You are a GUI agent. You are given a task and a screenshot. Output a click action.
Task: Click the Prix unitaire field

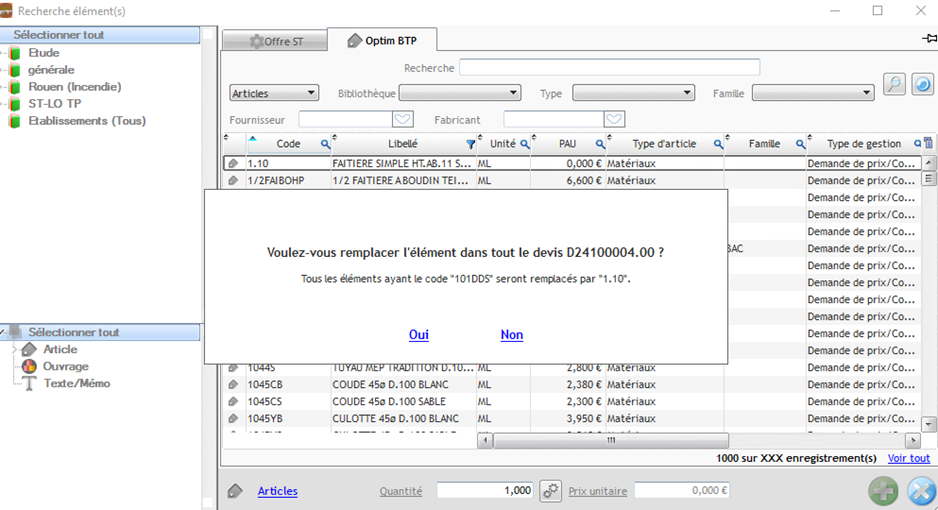click(x=682, y=490)
